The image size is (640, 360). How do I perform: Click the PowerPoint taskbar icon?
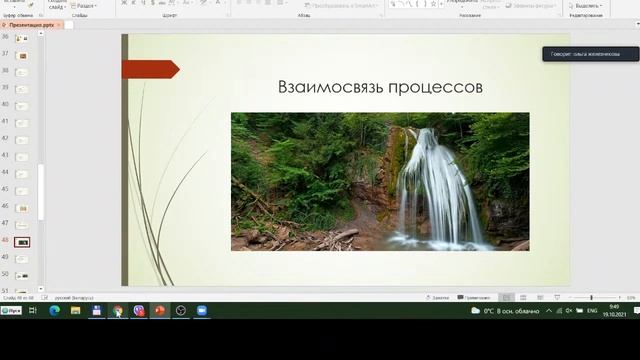[x=160, y=311]
